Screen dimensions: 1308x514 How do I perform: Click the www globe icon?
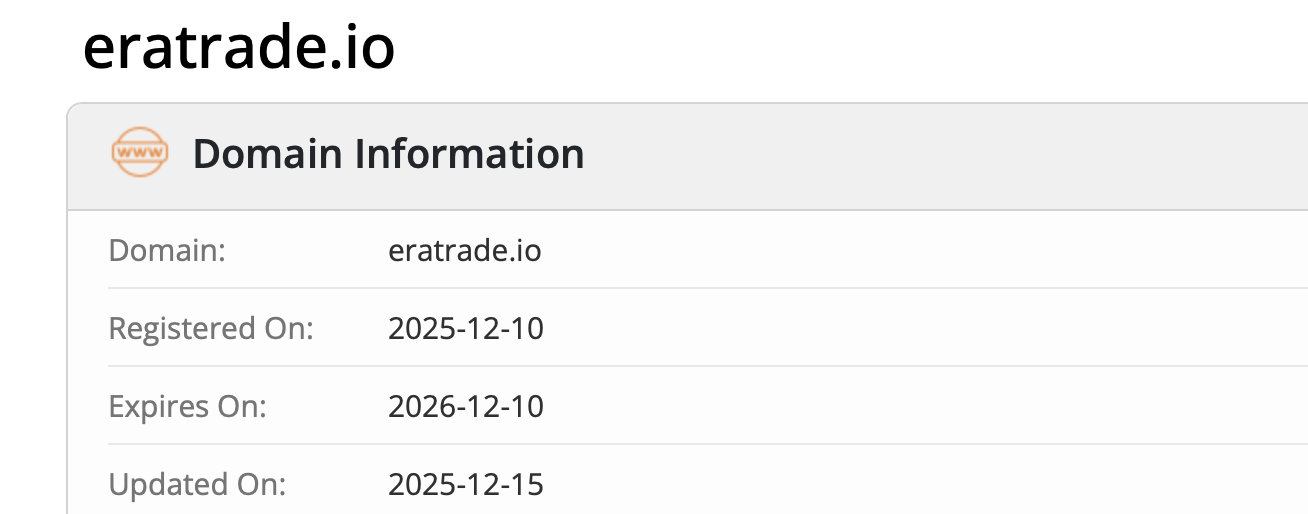(138, 153)
